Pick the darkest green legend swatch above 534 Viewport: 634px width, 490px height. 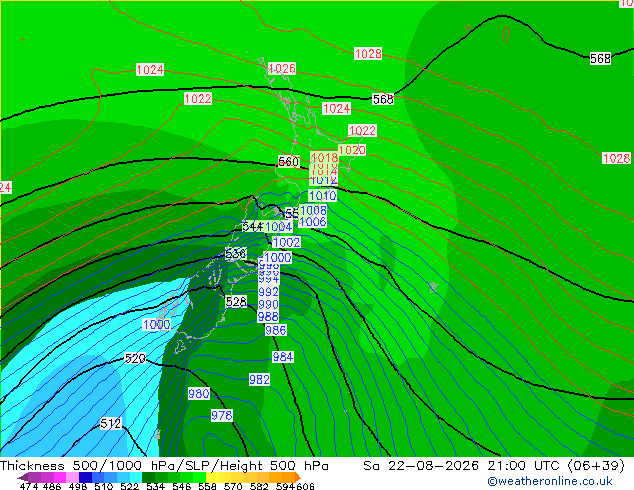click(148, 477)
